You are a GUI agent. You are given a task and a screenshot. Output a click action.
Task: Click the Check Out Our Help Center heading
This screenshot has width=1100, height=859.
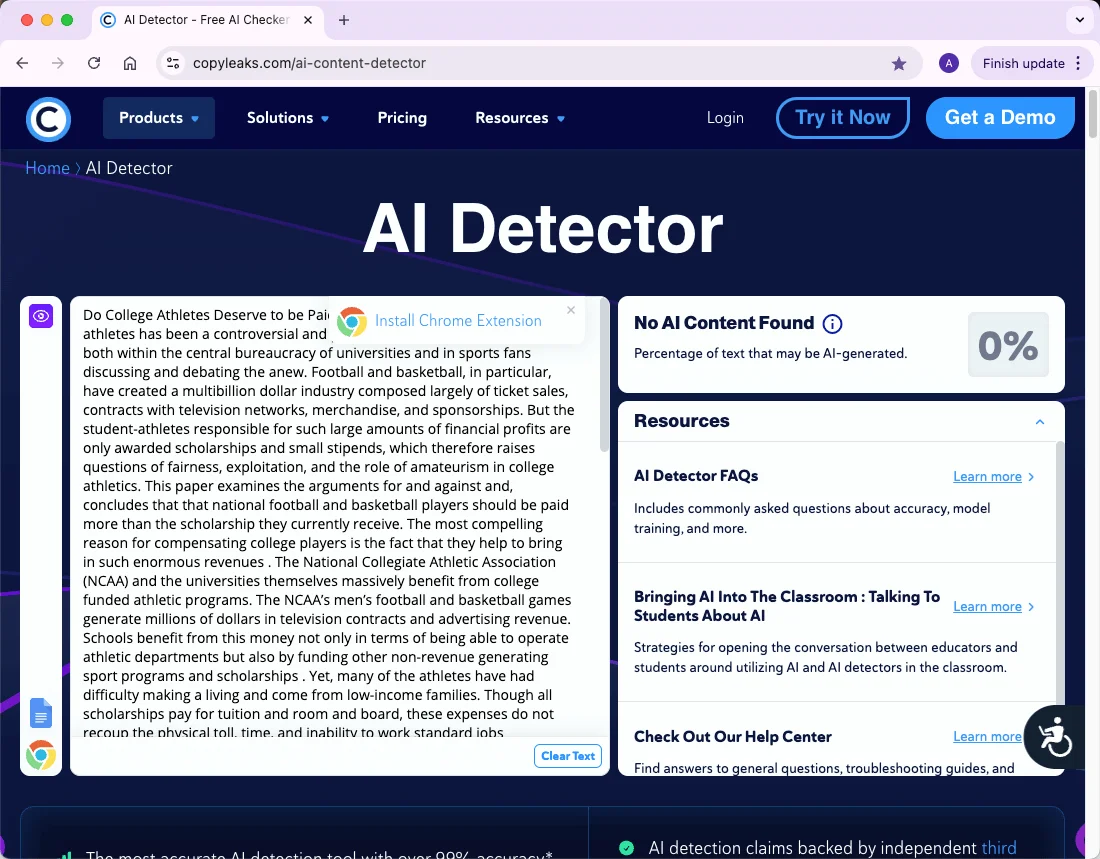[732, 737]
